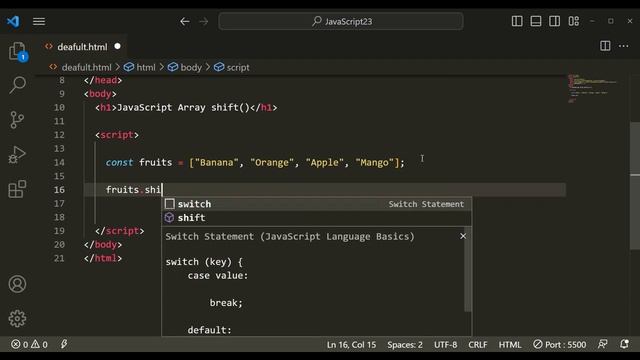Open the Accounts menu icon
The width and height of the screenshot is (640, 360).
(x=17, y=284)
